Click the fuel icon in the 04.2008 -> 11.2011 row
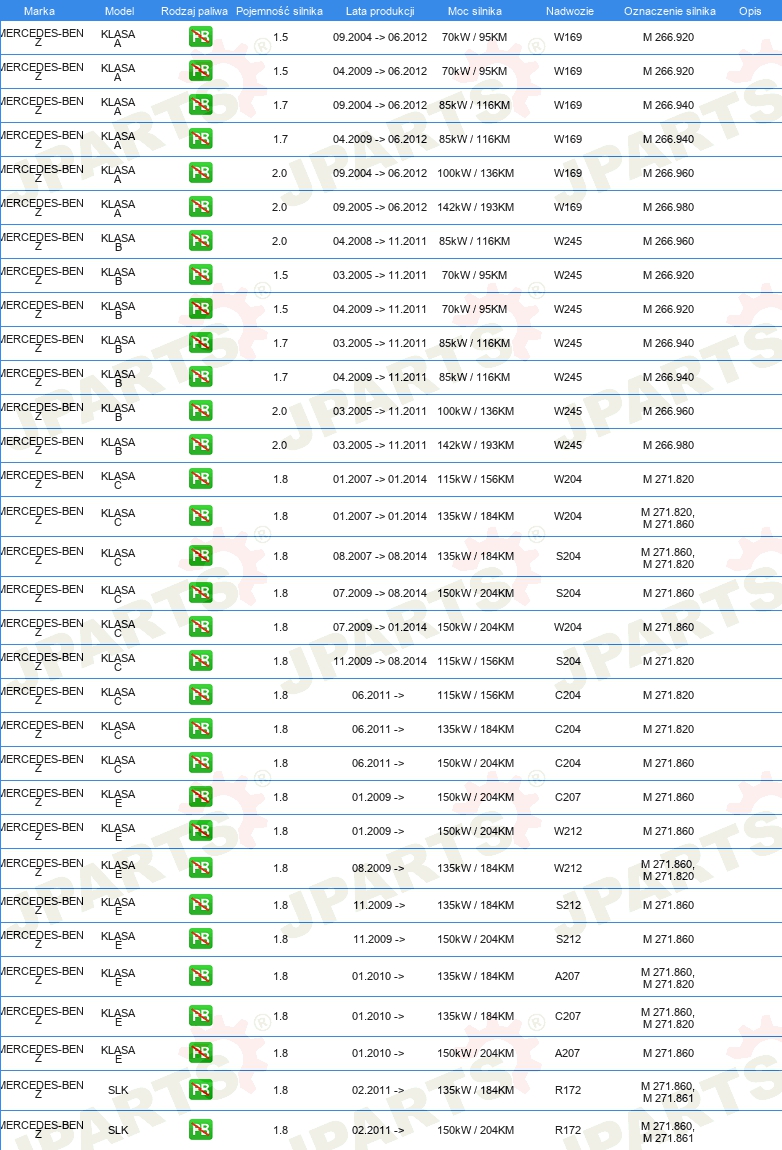782x1150 pixels. (x=200, y=241)
